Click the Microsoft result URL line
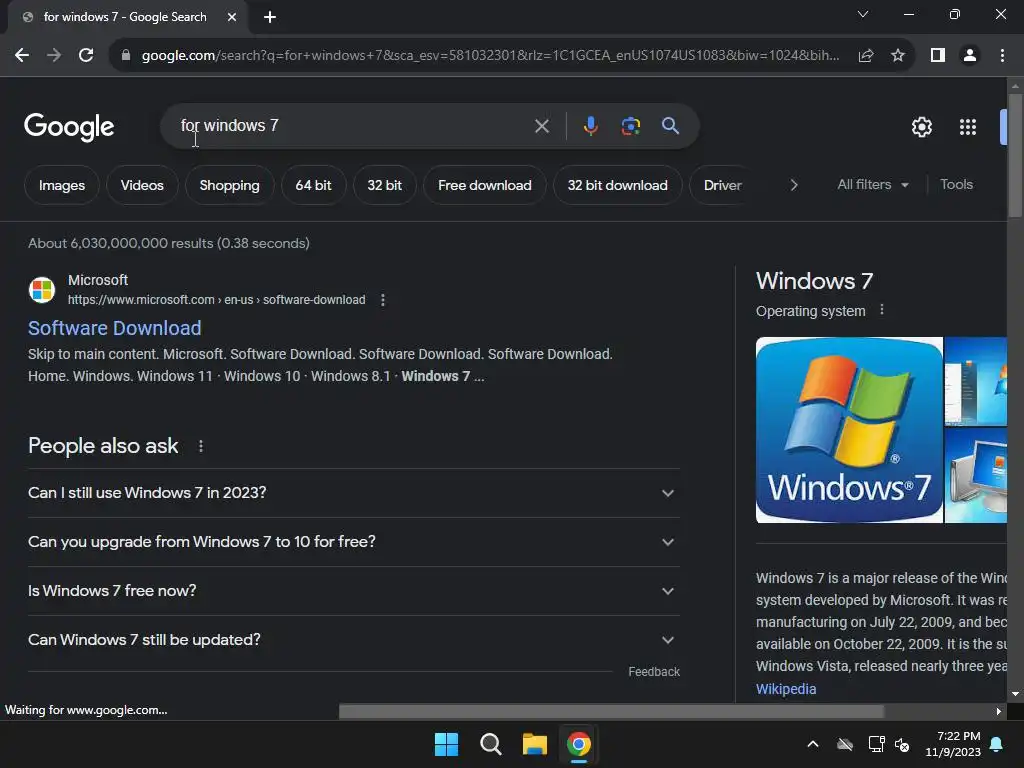Viewport: 1024px width, 768px height. 217,300
